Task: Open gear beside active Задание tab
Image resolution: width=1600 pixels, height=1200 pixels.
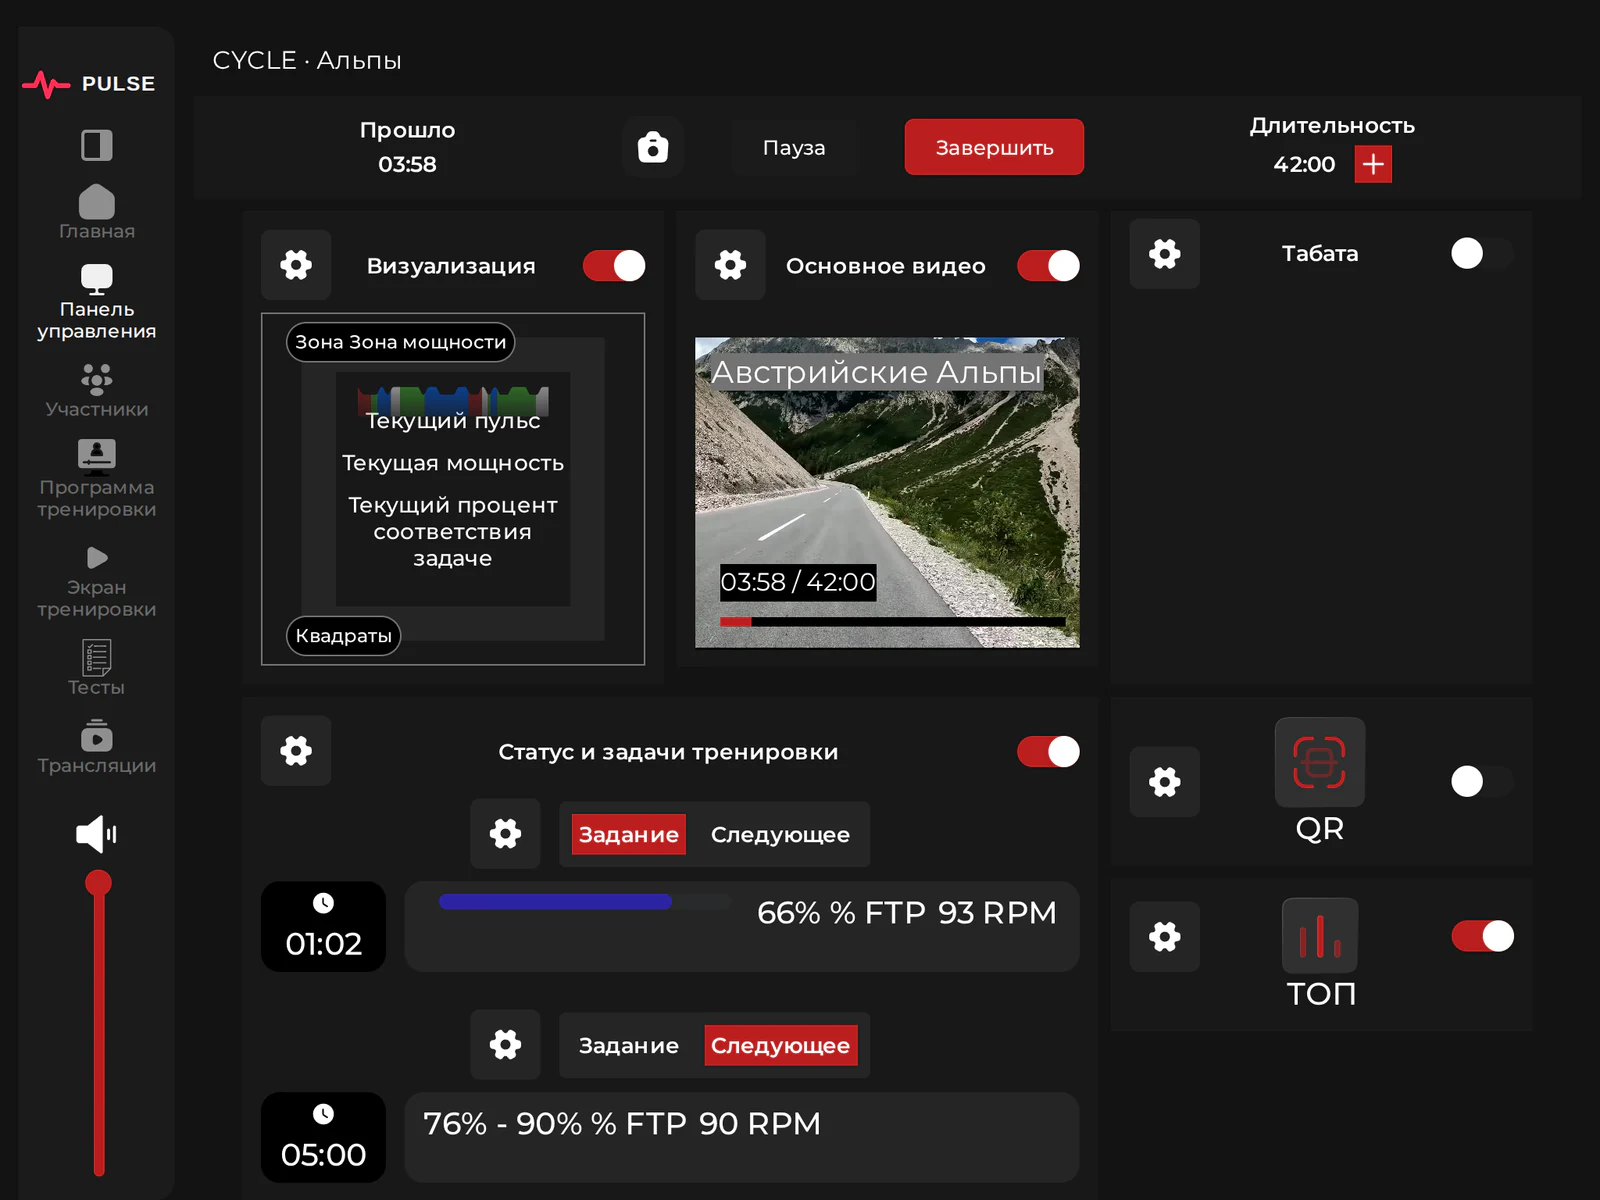Action: pyautogui.click(x=505, y=833)
